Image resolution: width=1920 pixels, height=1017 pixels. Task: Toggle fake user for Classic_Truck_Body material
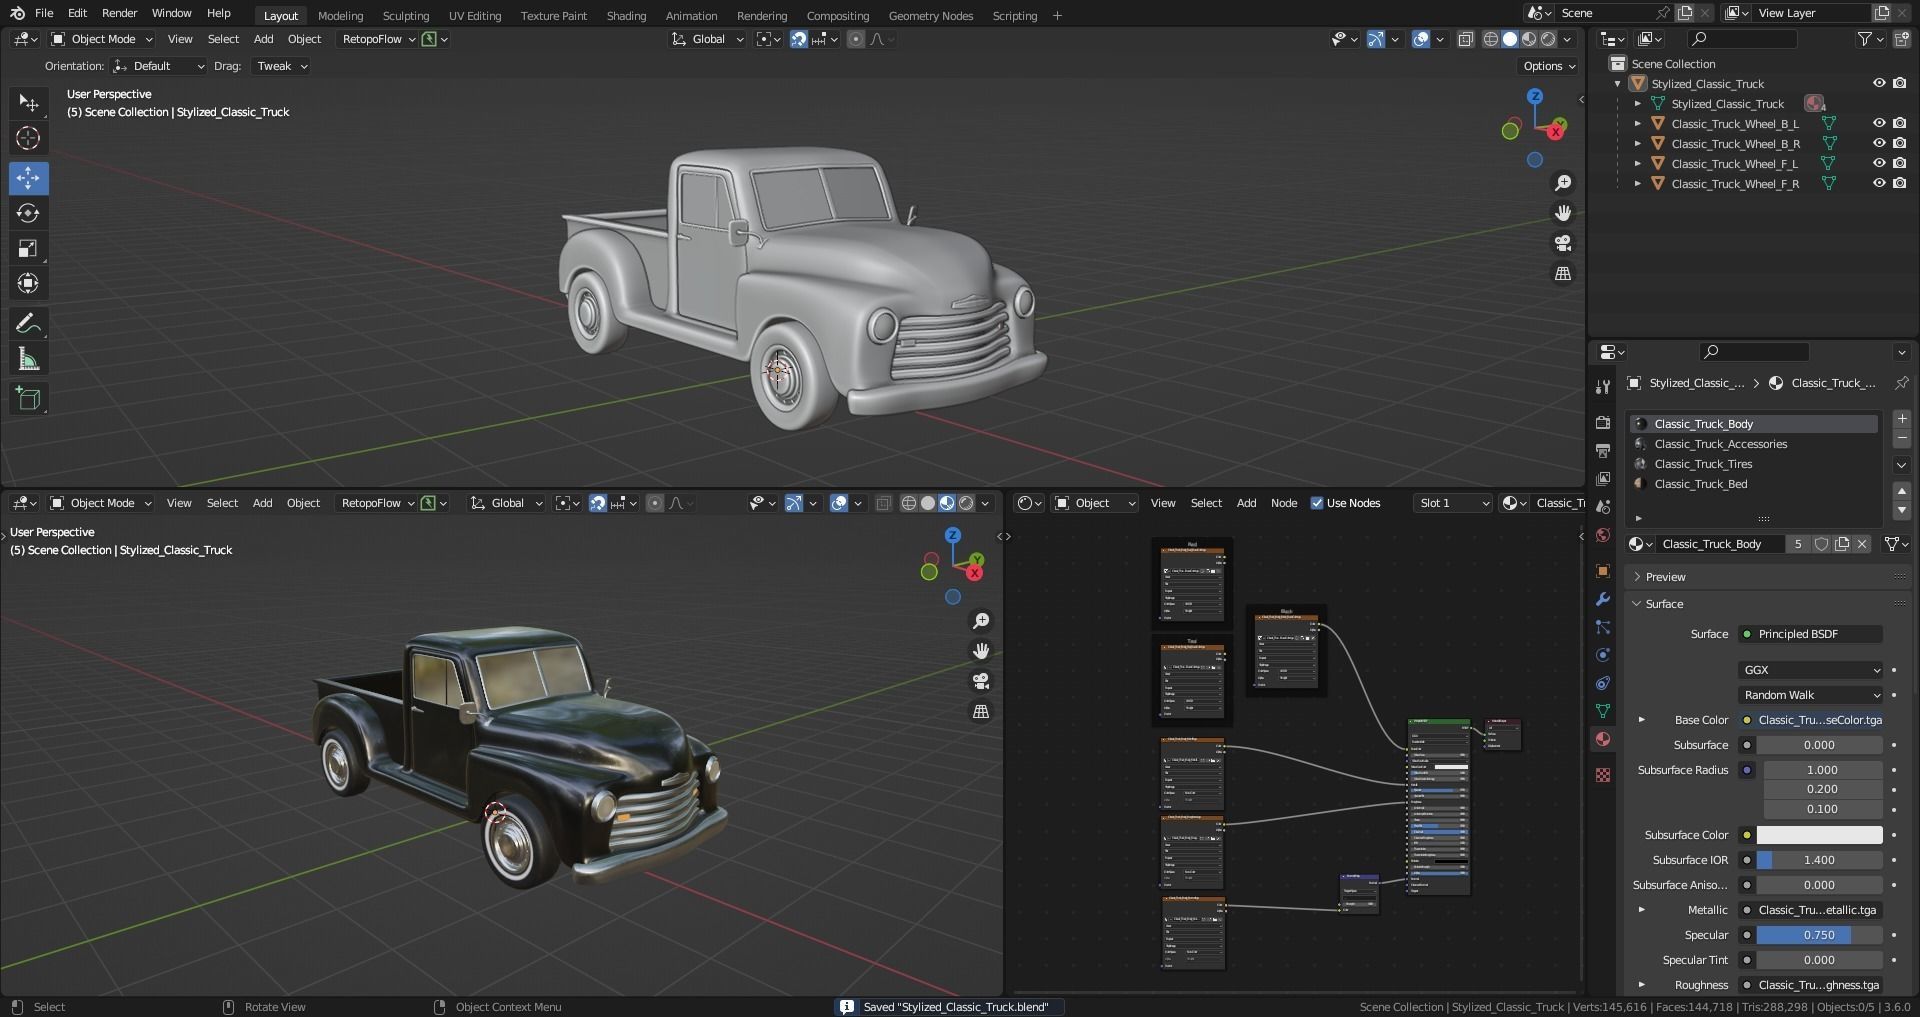coord(1821,544)
